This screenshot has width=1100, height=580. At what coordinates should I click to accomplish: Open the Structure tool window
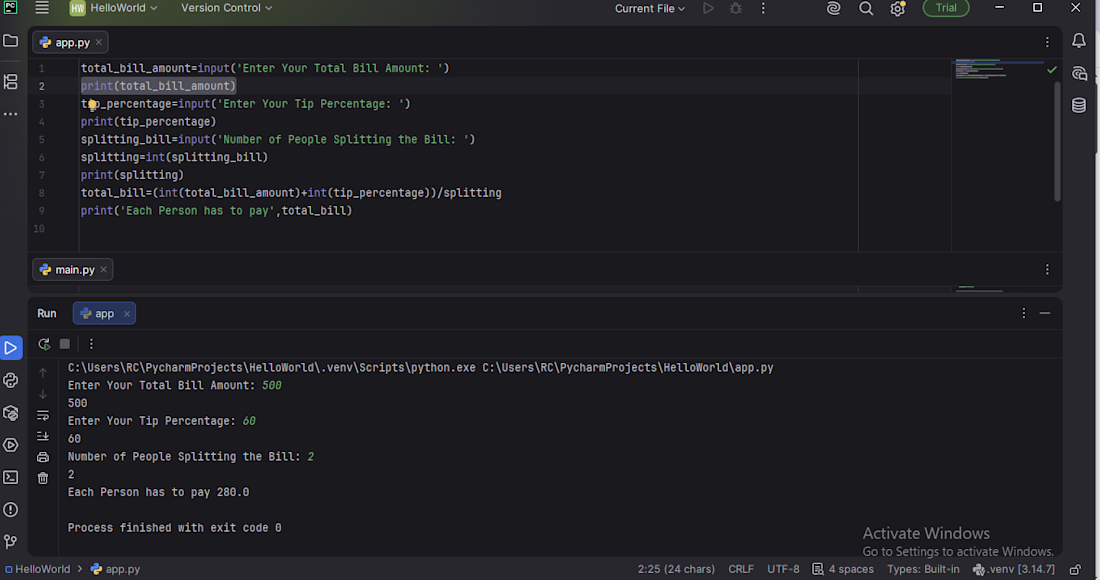pyautogui.click(x=11, y=81)
